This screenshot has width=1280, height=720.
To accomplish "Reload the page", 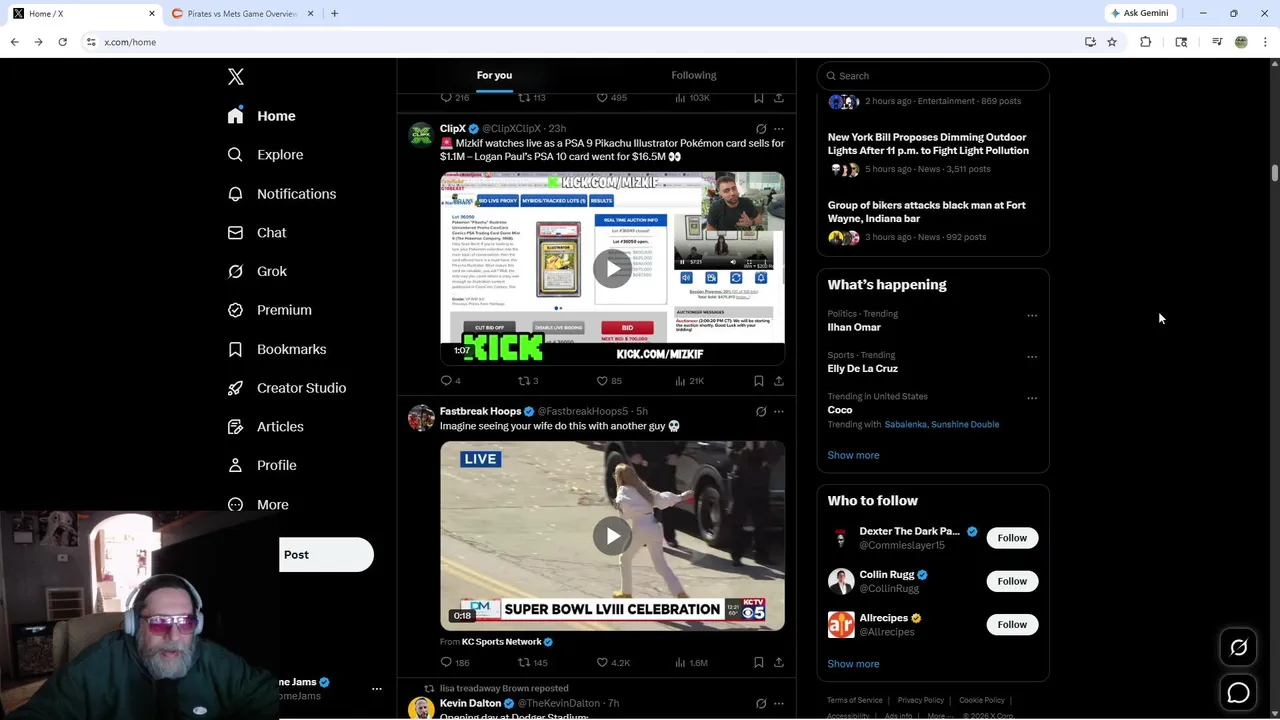I will coord(62,42).
